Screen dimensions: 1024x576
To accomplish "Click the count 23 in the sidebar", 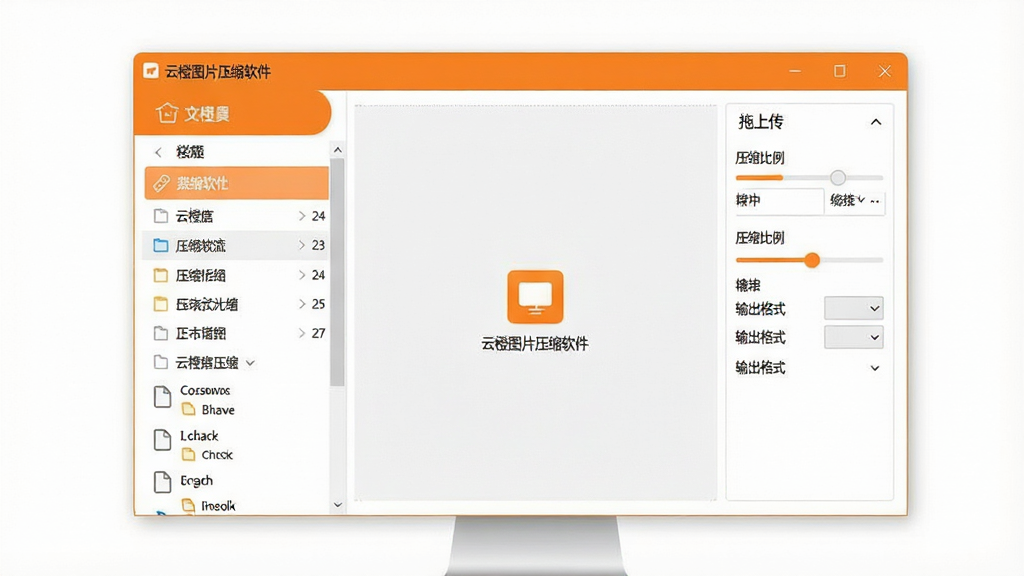I will click(x=318, y=245).
